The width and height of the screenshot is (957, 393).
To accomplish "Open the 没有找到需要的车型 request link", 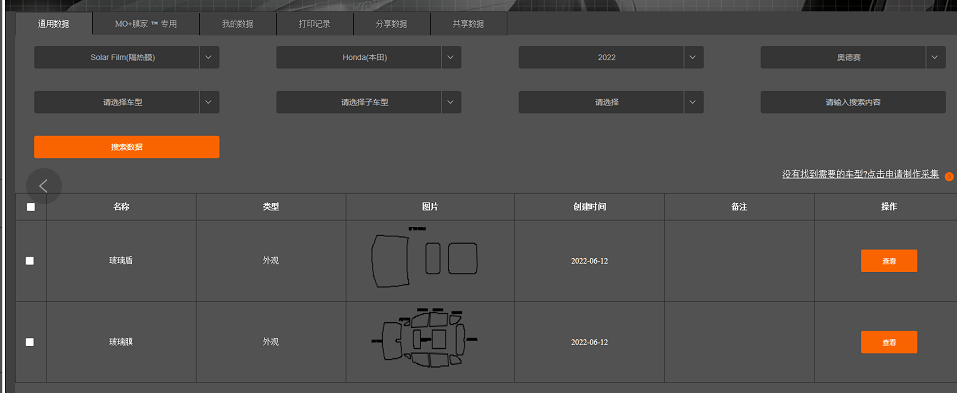I will click(861, 175).
